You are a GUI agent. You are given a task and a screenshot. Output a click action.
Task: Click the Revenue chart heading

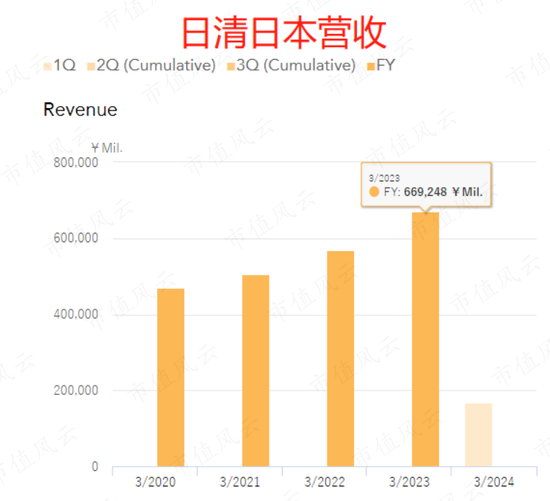80,110
